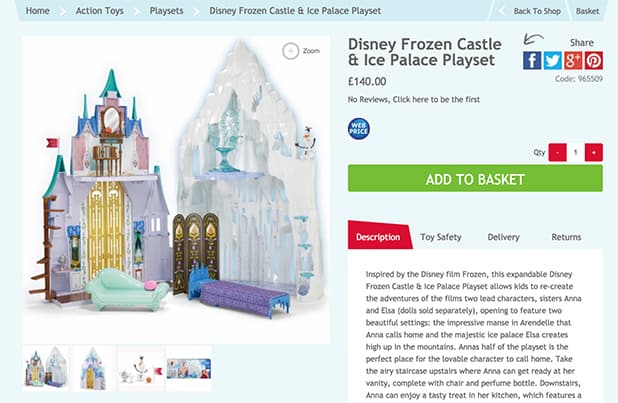Open the Returns tab

tap(566, 237)
